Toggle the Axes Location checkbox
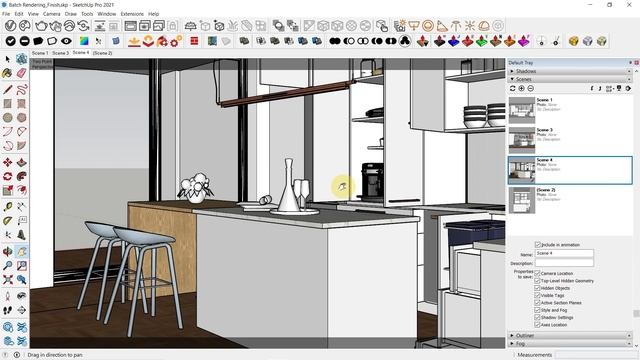The height and width of the screenshot is (360, 640). (538, 325)
